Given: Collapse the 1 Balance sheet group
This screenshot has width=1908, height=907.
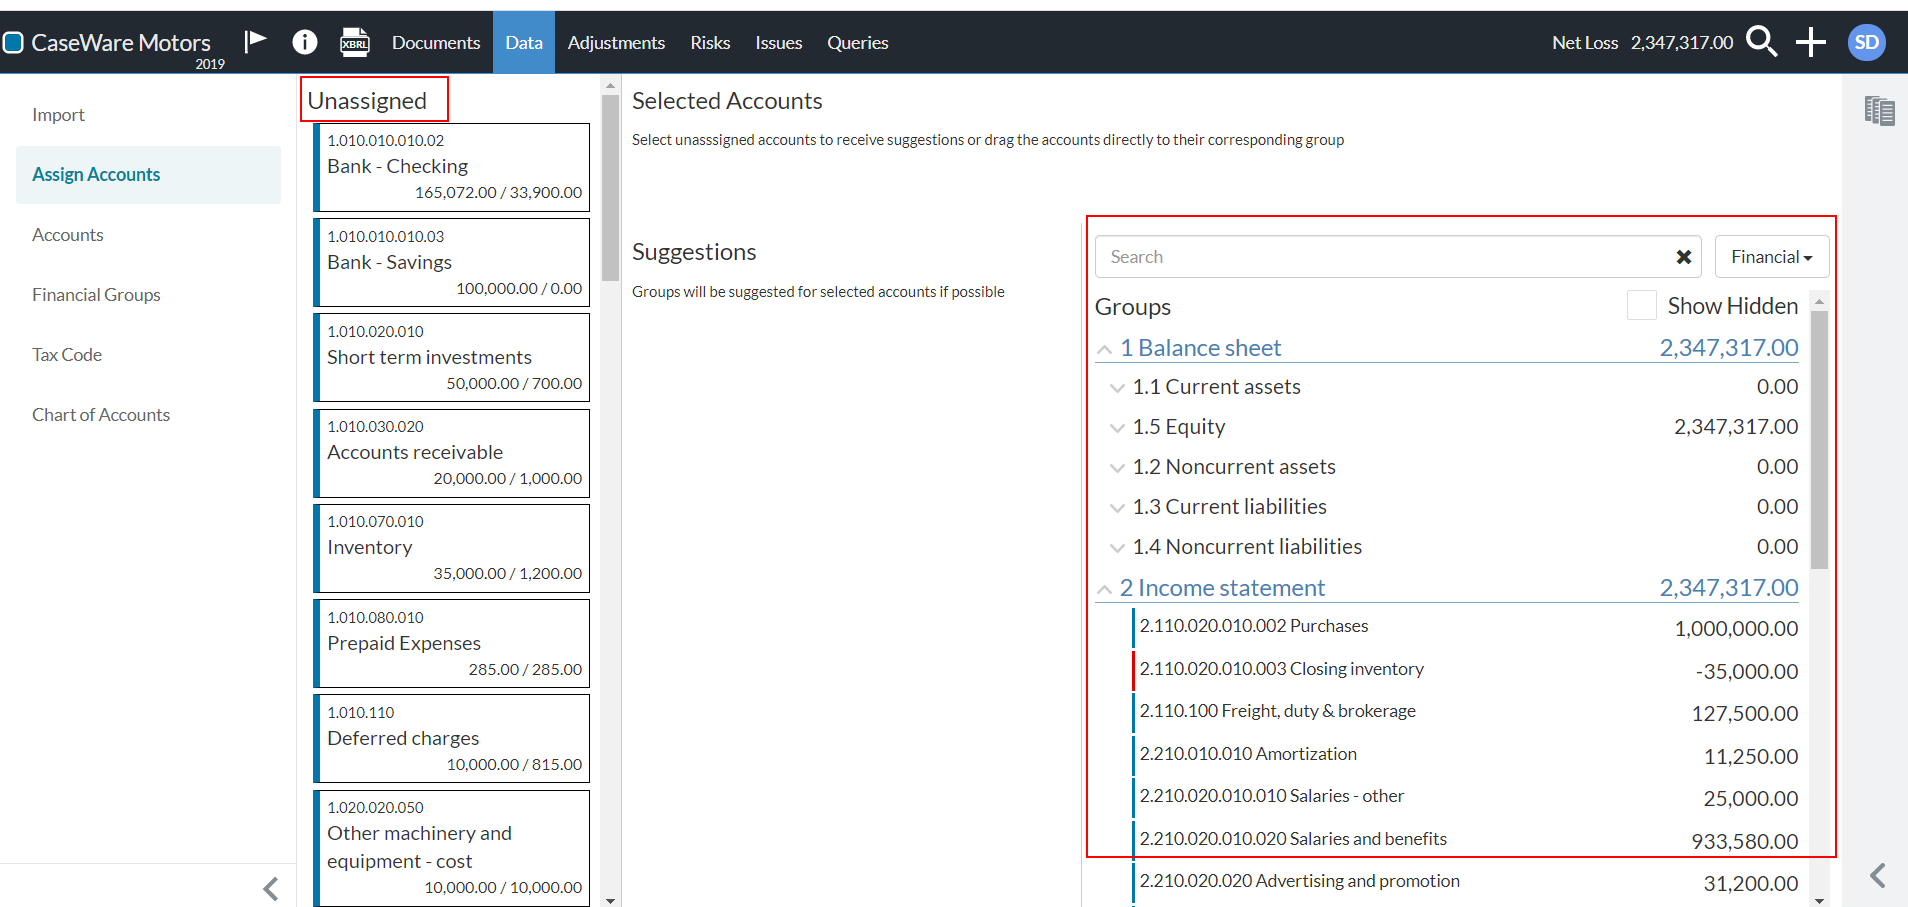Looking at the screenshot, I should pos(1104,349).
